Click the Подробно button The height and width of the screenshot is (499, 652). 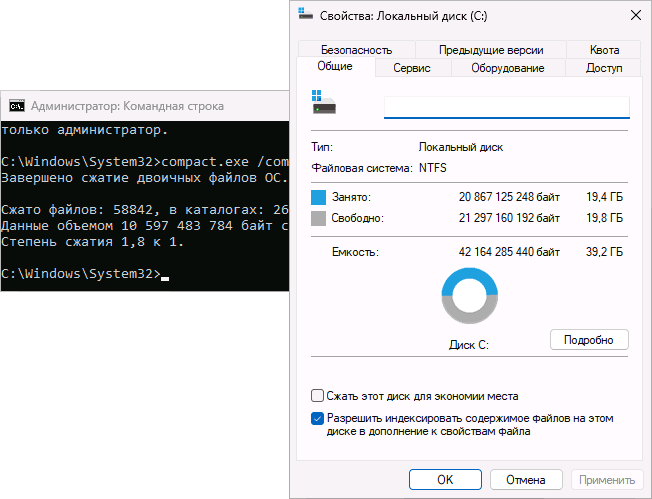589,340
